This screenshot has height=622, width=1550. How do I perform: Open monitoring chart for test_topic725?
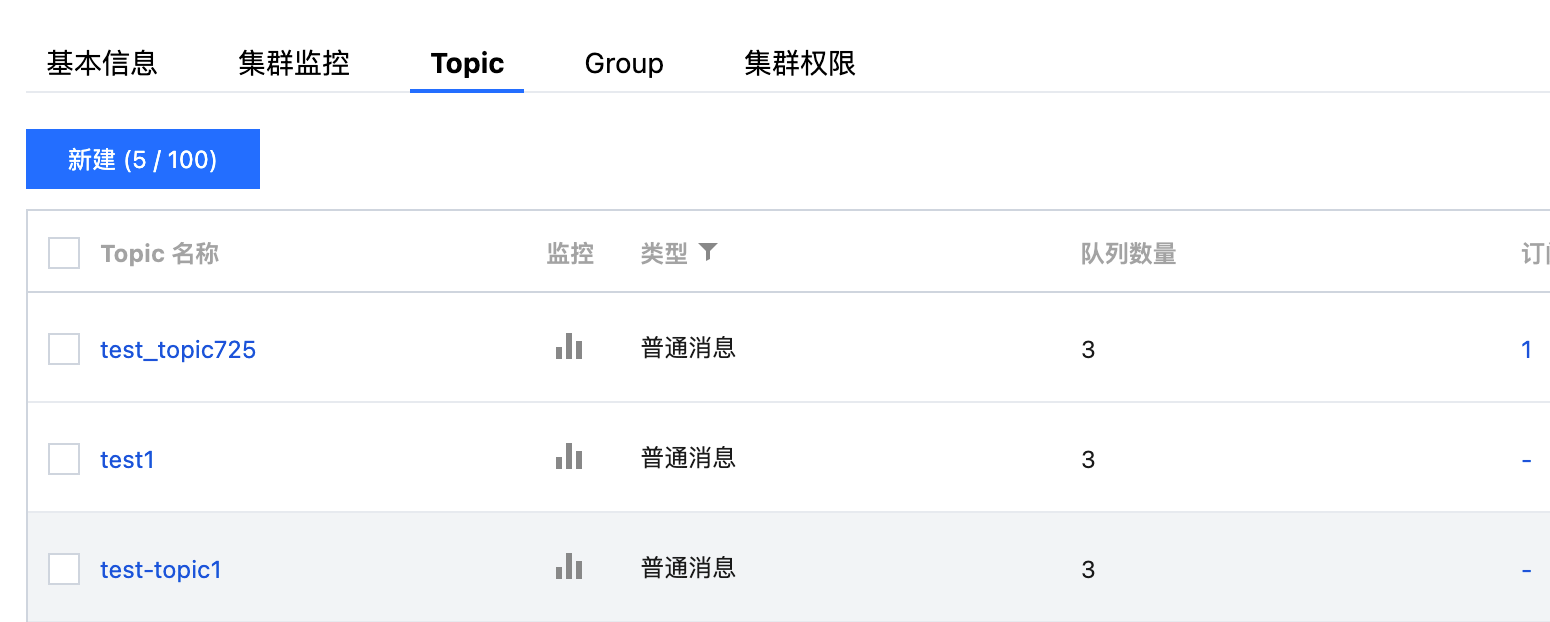[x=569, y=347]
